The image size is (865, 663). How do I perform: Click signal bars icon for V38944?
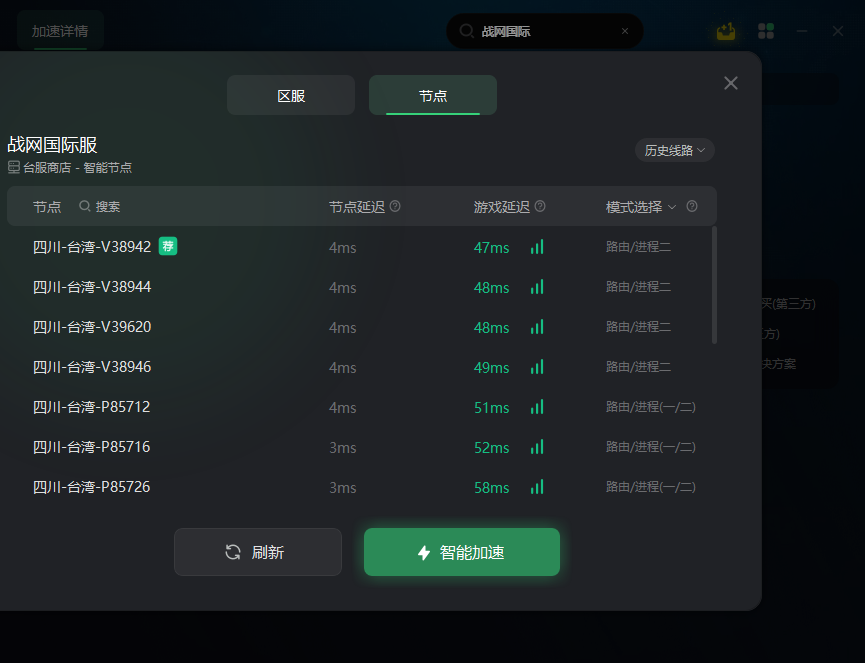pos(537,287)
